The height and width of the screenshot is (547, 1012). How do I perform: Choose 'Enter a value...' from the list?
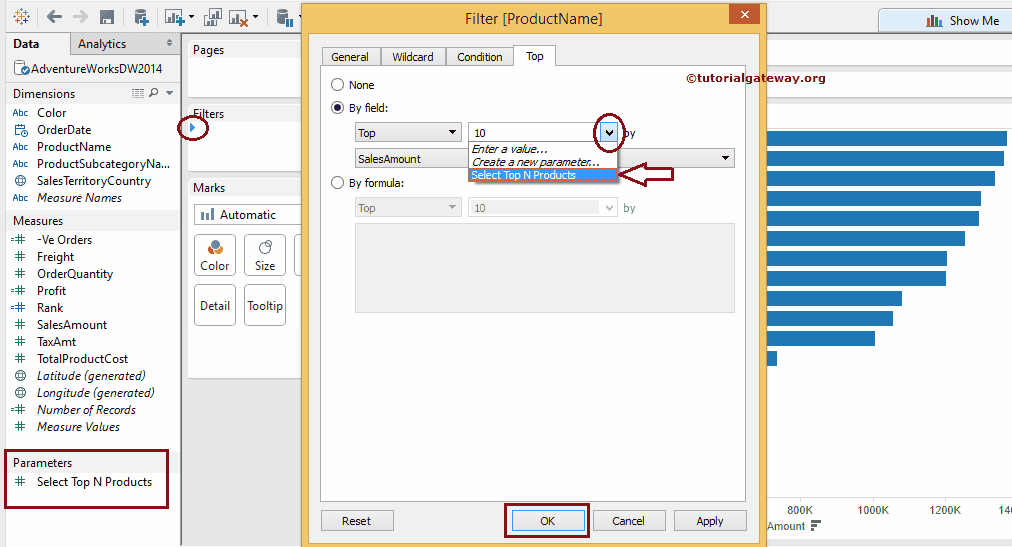click(x=542, y=149)
